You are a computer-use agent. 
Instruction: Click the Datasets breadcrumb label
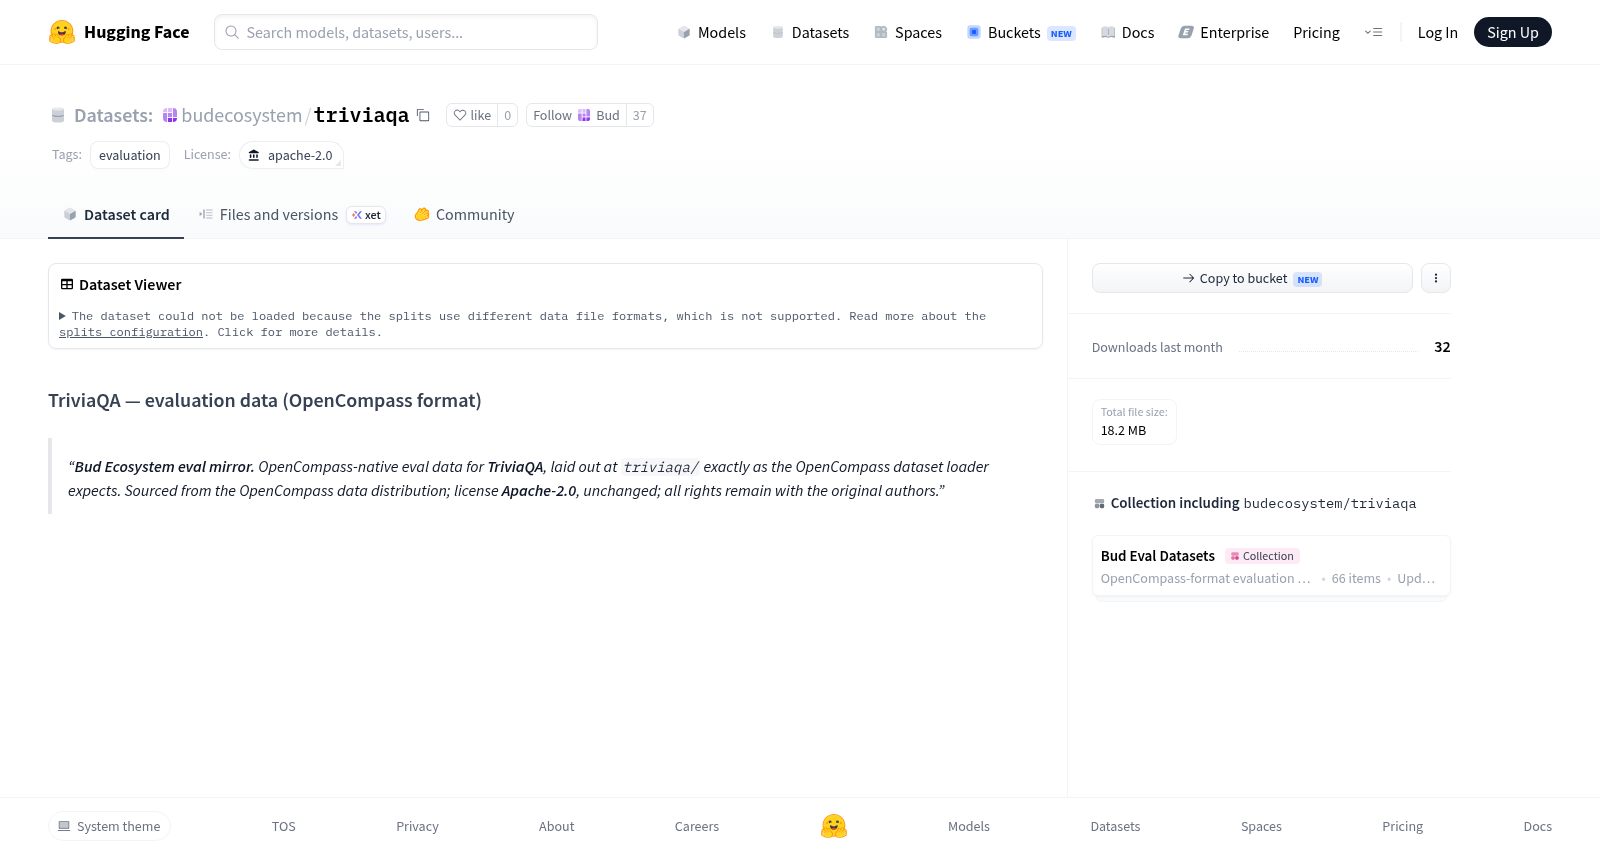[x=113, y=115]
